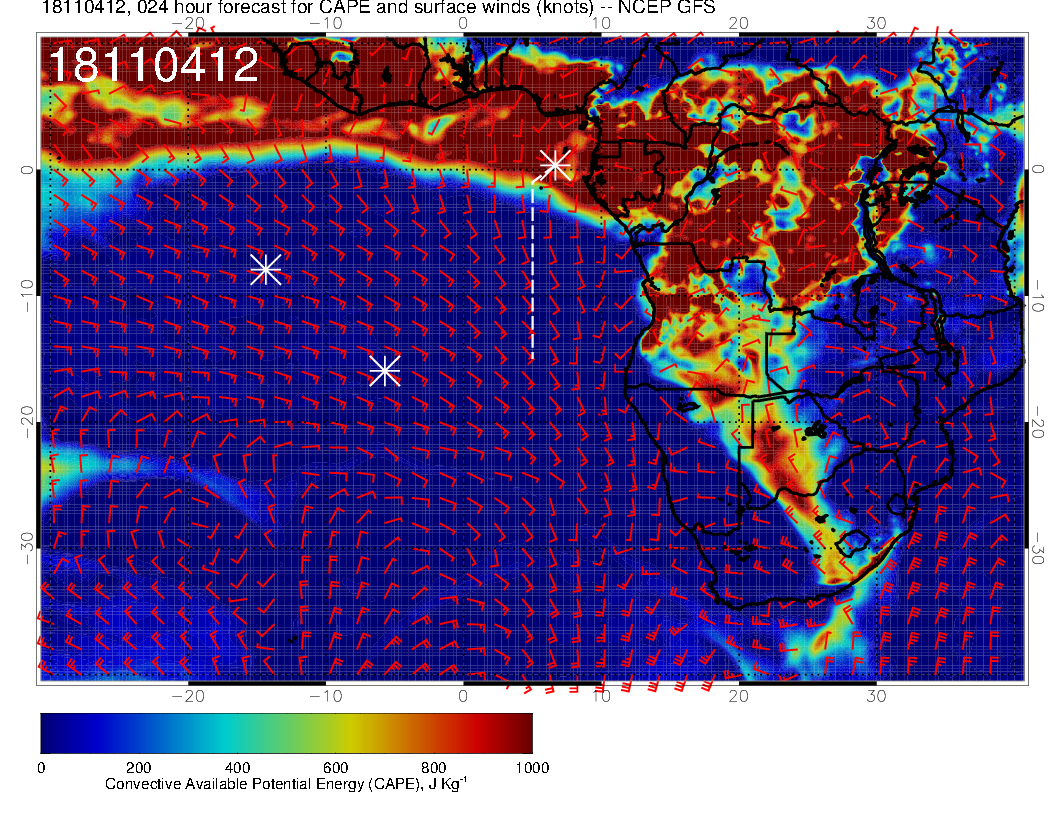Select the white asterisk marker near 8°S, 14°W
The height and width of the screenshot is (816, 1056).
tap(265, 269)
